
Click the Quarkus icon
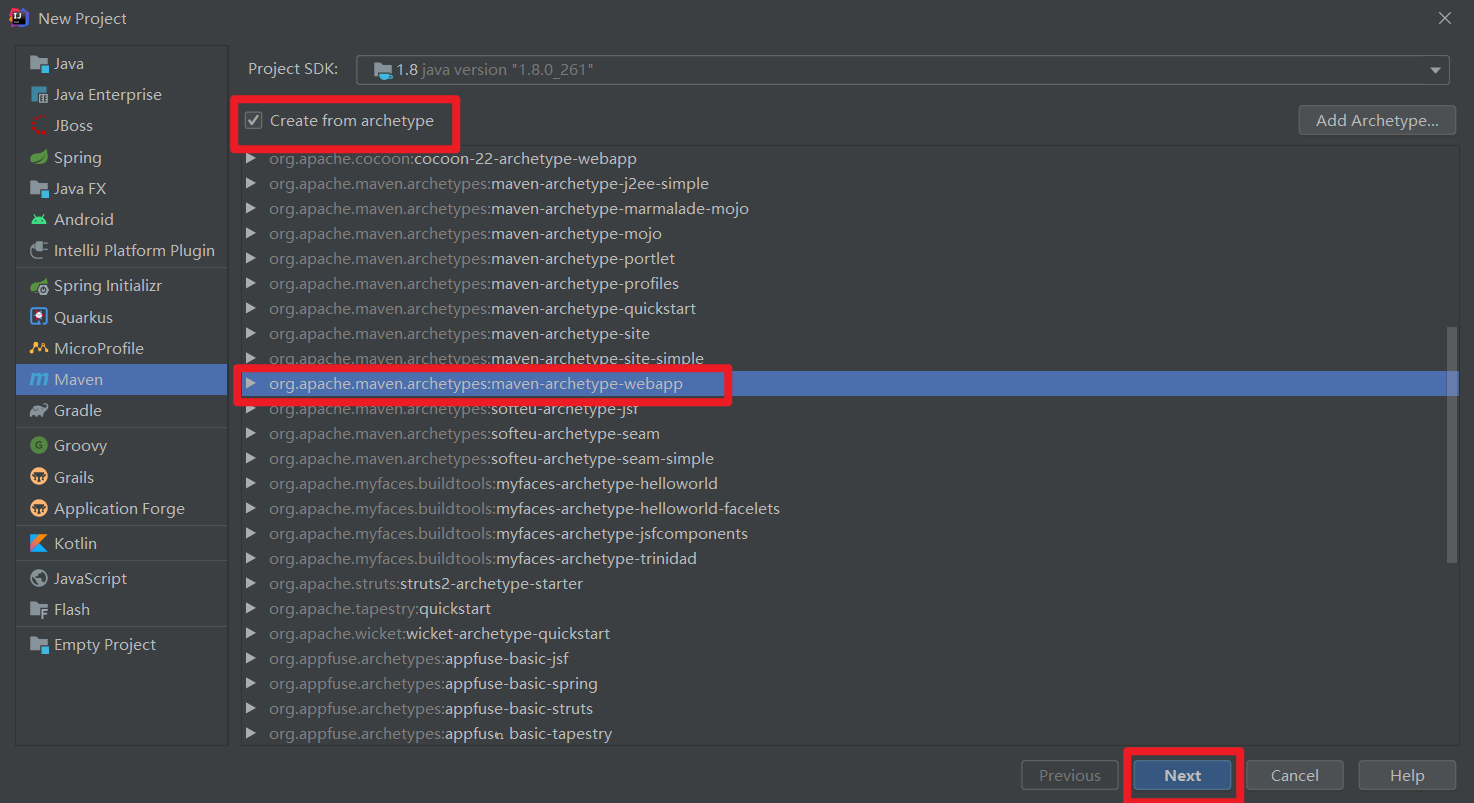pyautogui.click(x=39, y=318)
